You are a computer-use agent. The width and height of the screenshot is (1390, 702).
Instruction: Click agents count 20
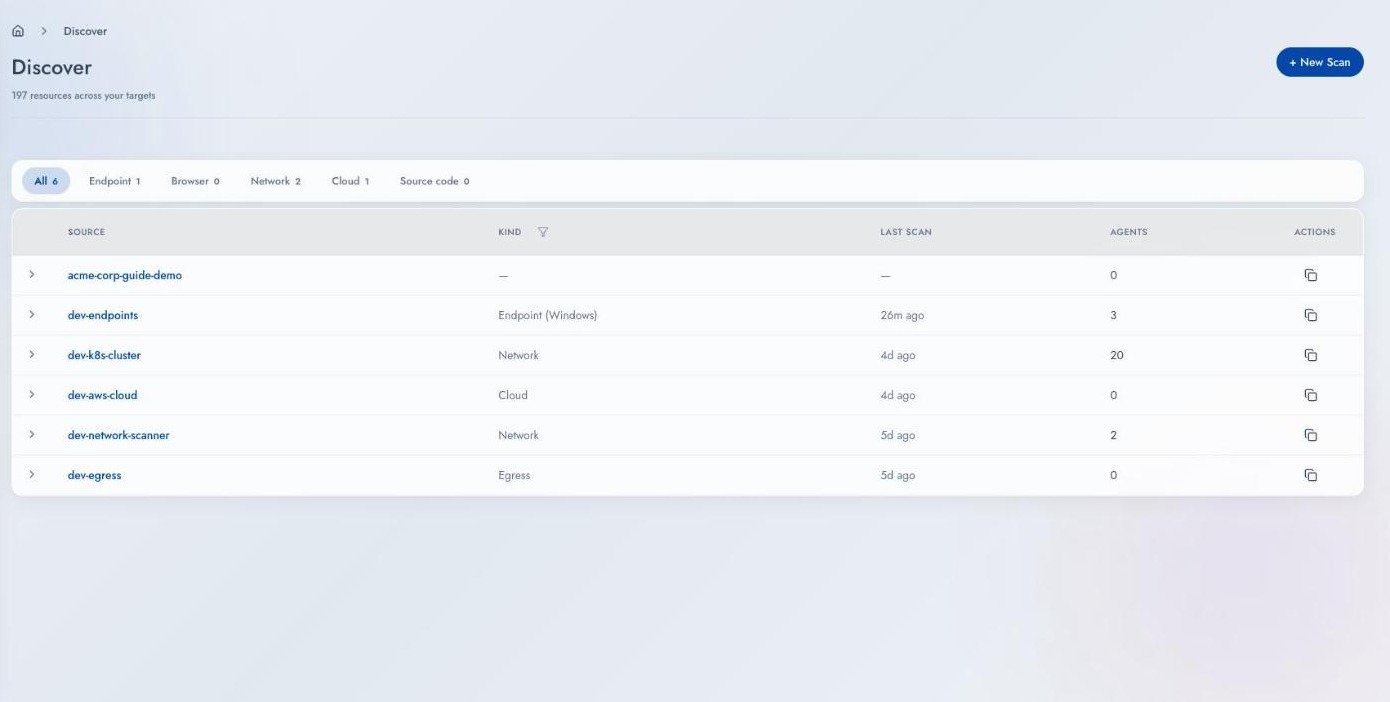pos(1117,355)
